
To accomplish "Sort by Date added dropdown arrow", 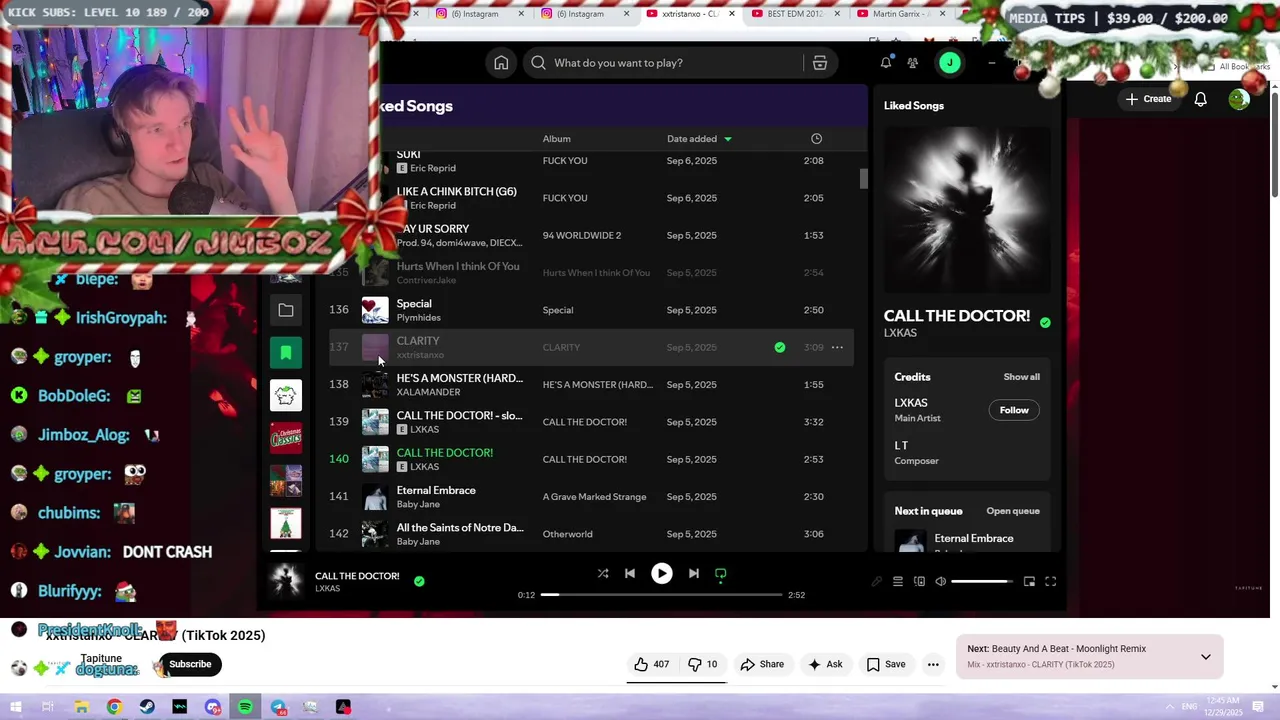I will pyautogui.click(x=728, y=139).
